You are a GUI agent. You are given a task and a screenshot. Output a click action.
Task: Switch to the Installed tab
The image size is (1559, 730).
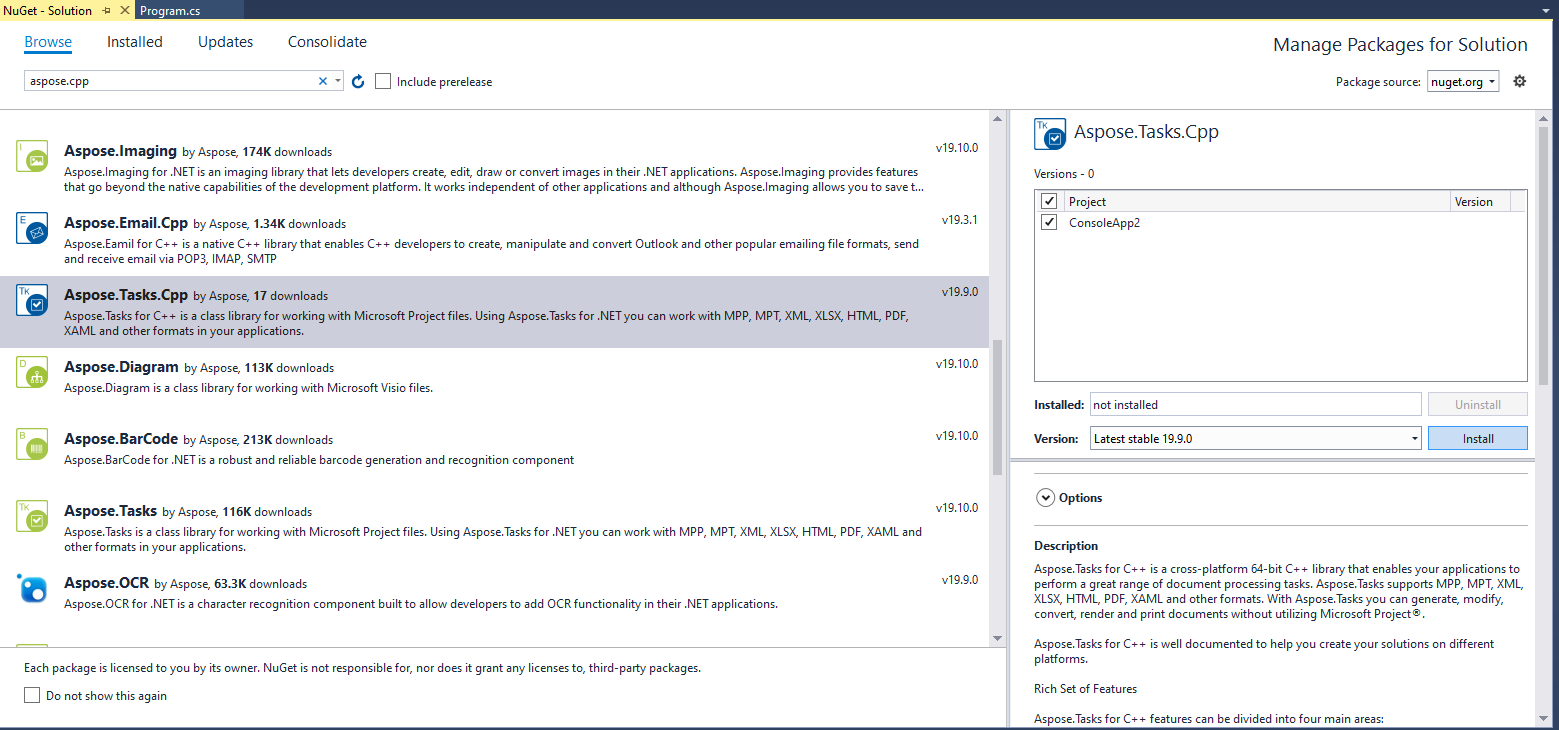coord(135,42)
